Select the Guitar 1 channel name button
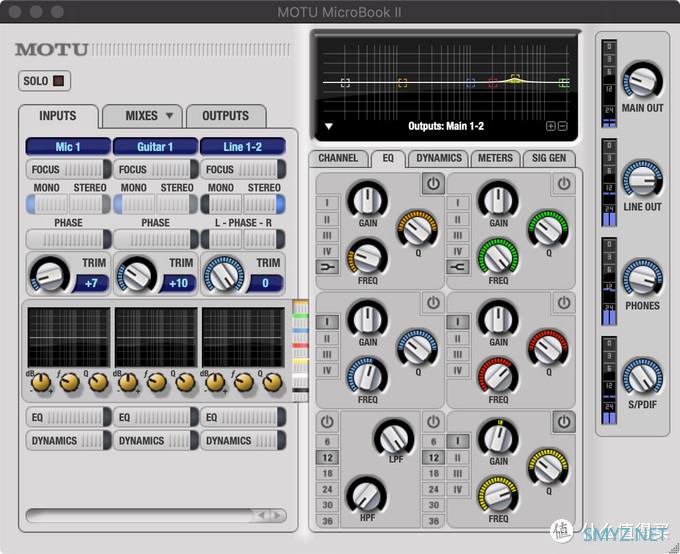Viewport: 680px width, 554px height. click(155, 147)
